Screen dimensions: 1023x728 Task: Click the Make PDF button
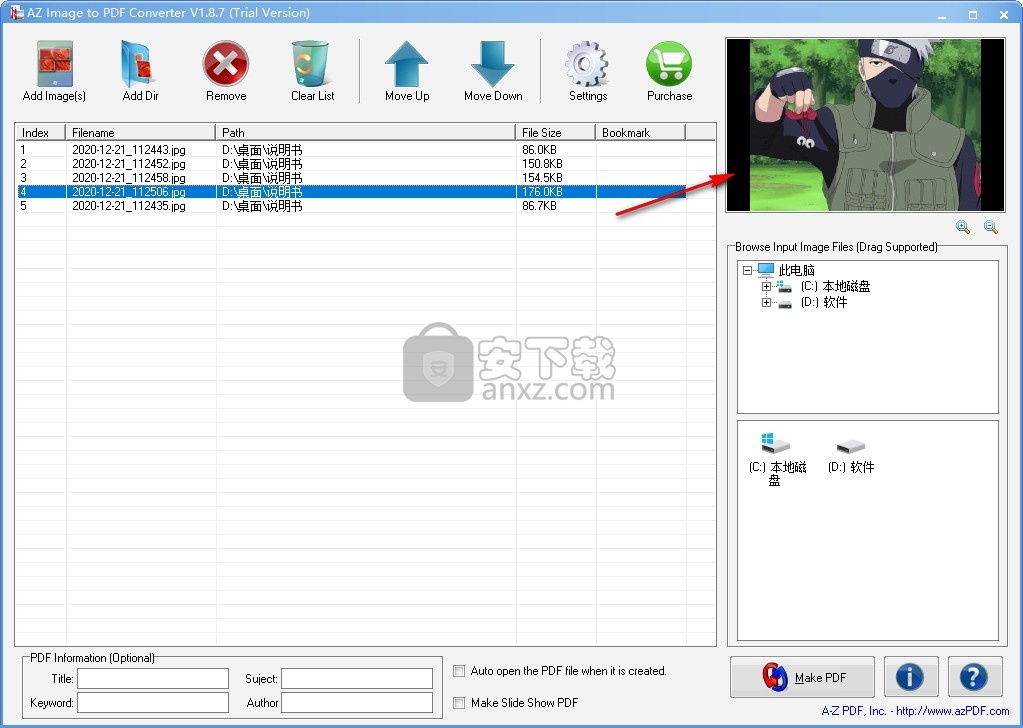coord(802,677)
